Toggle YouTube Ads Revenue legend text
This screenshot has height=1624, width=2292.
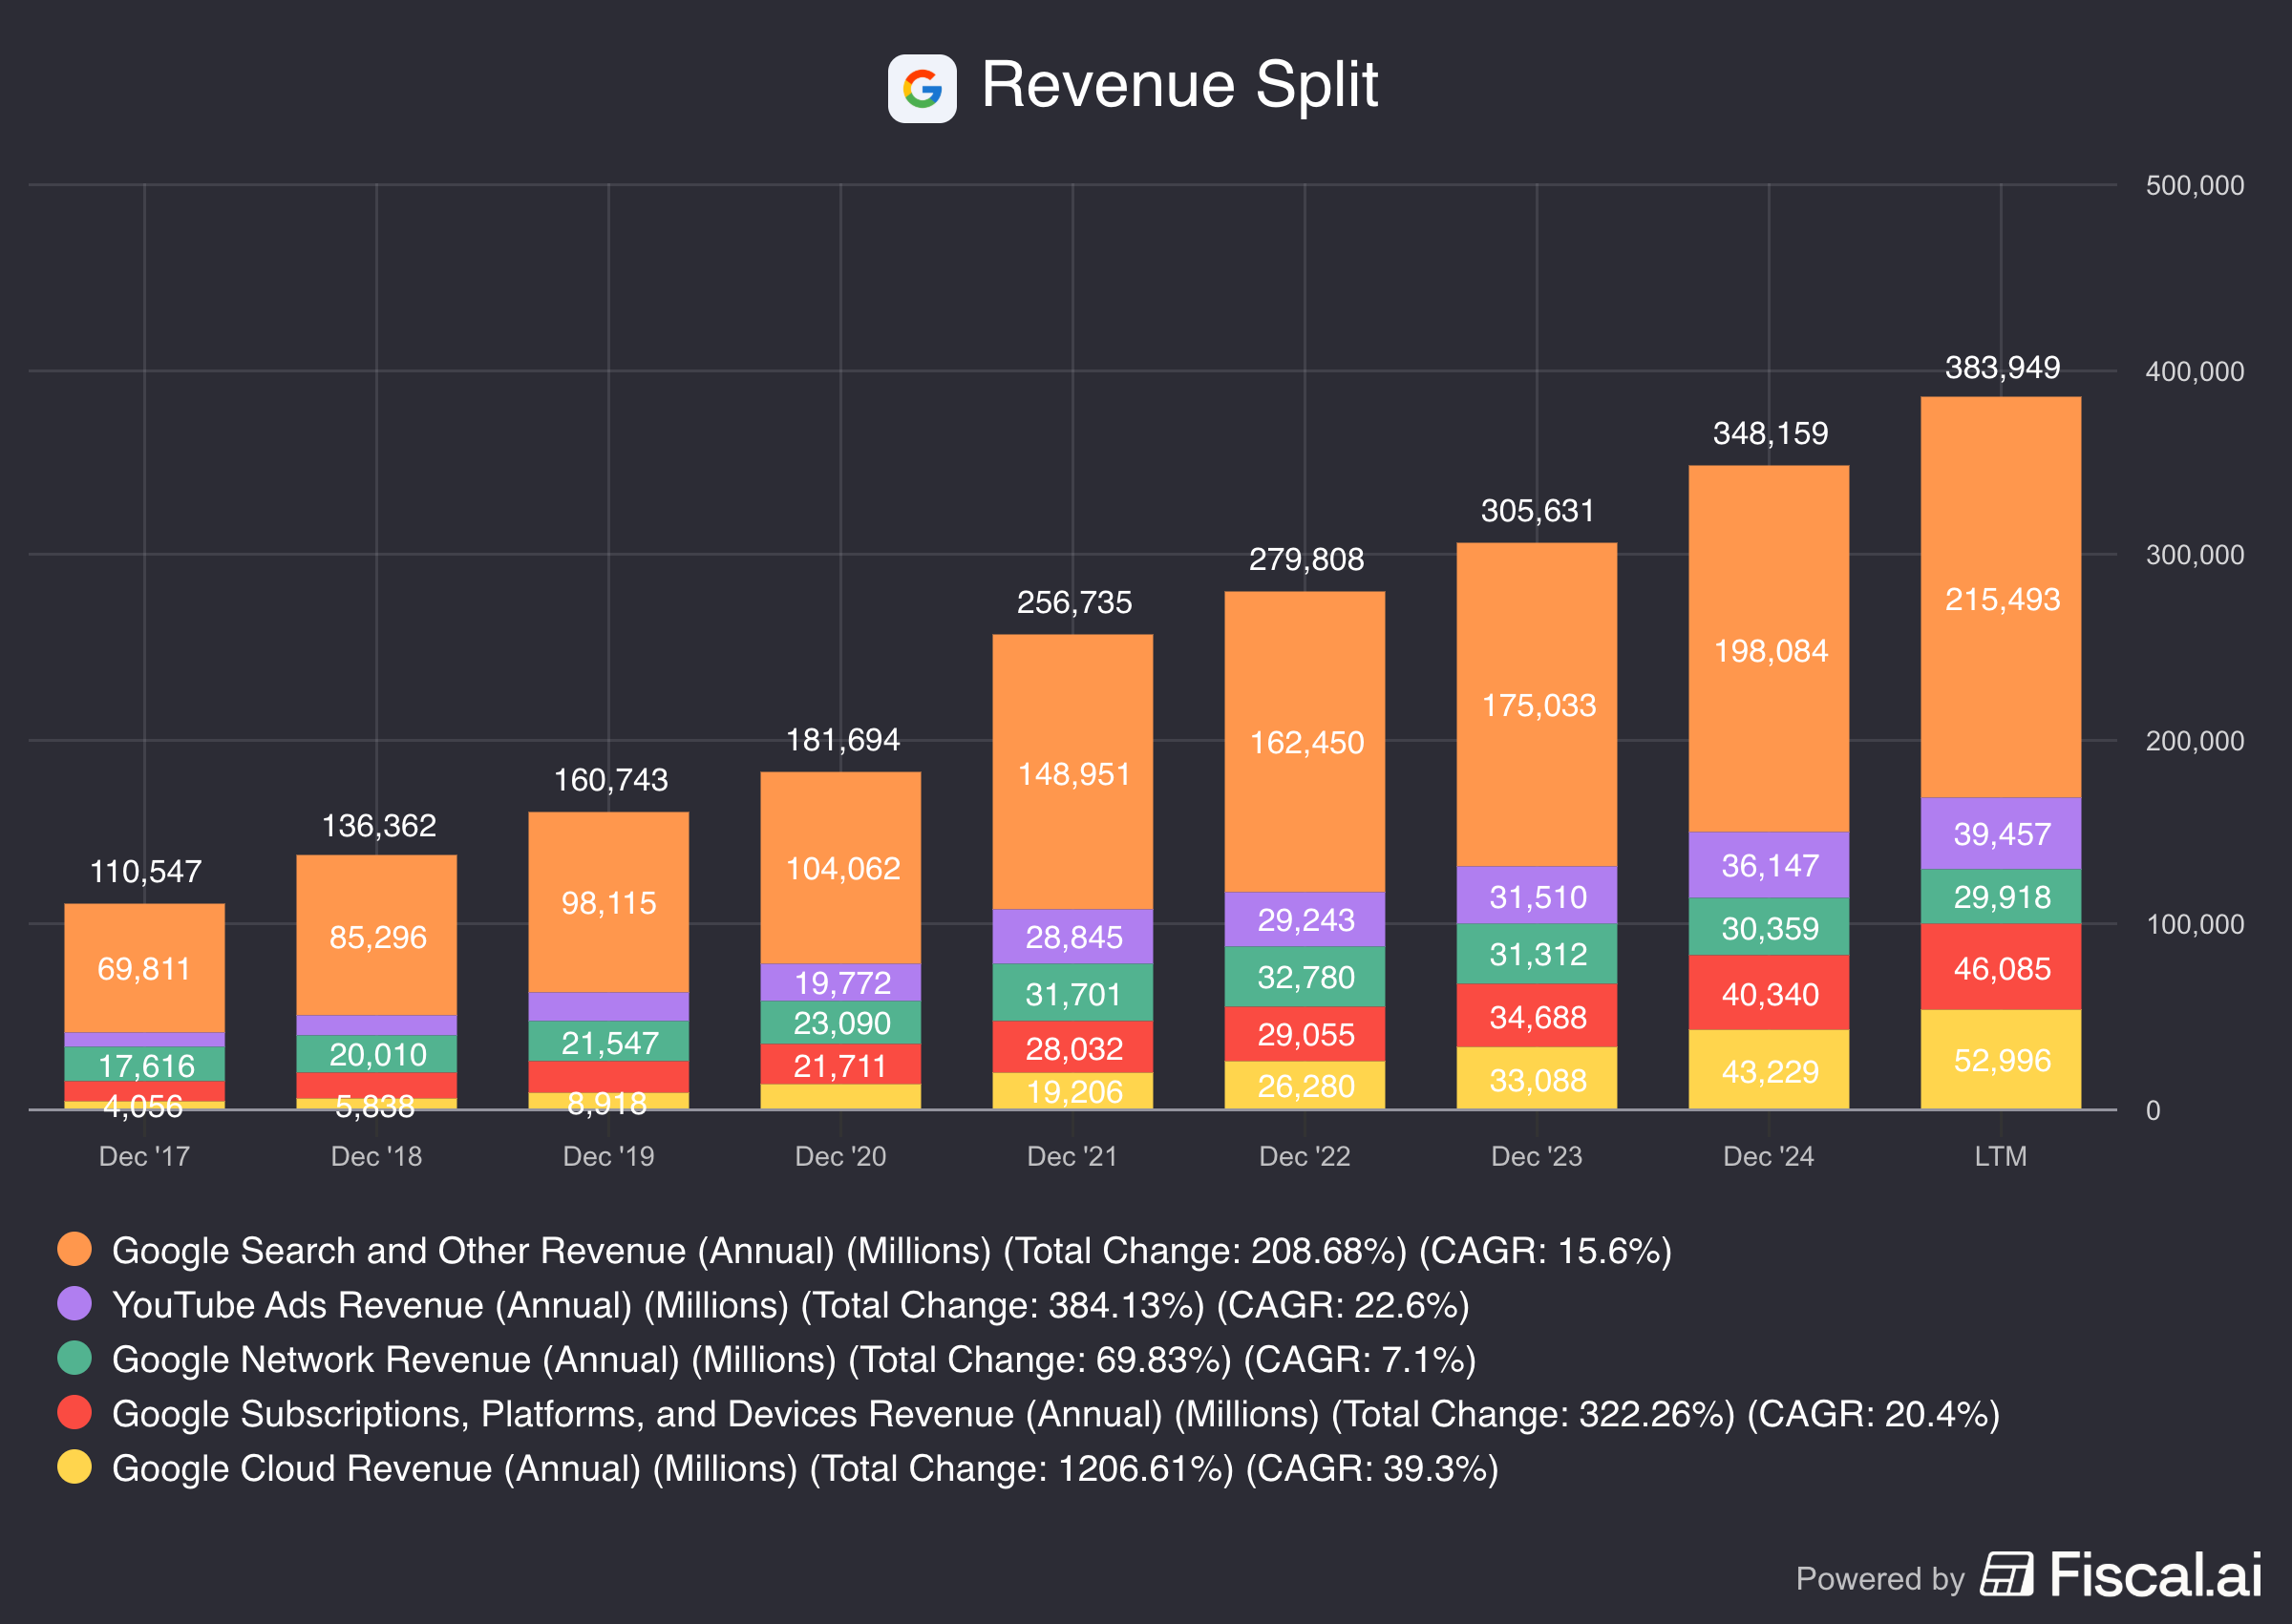[790, 1305]
